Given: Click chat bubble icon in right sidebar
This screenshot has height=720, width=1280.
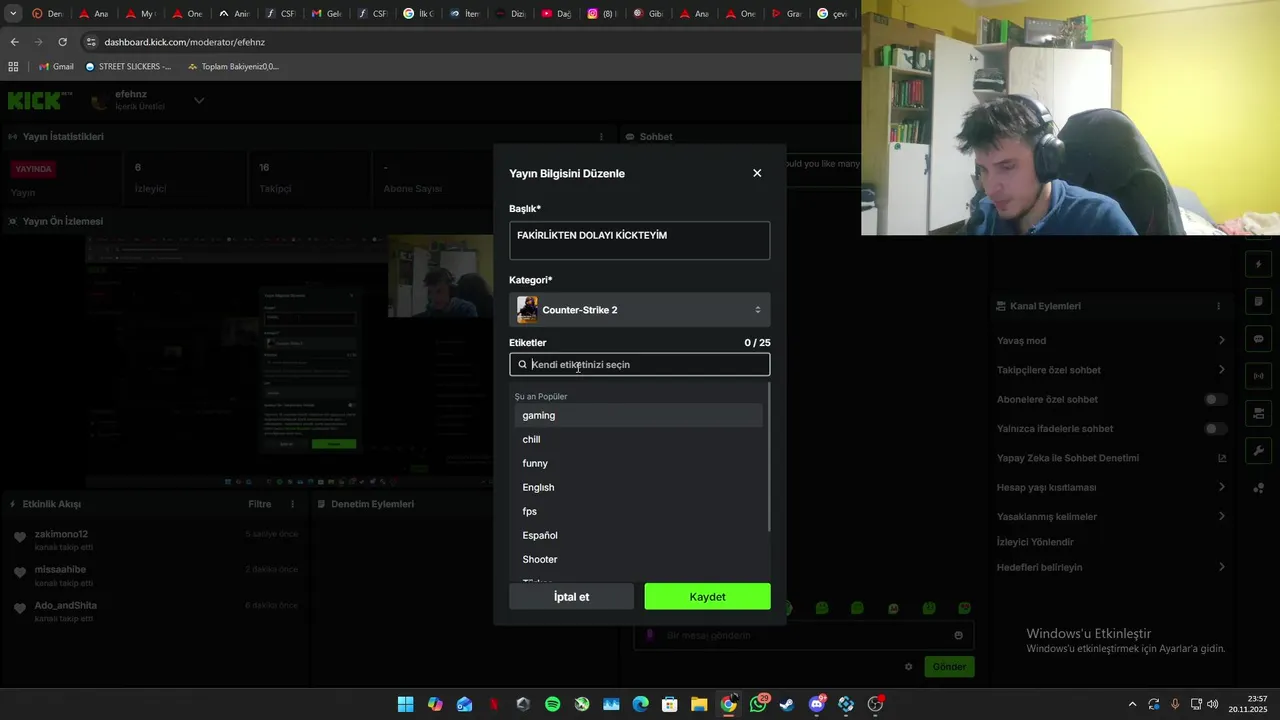Looking at the screenshot, I should click(x=1259, y=339).
